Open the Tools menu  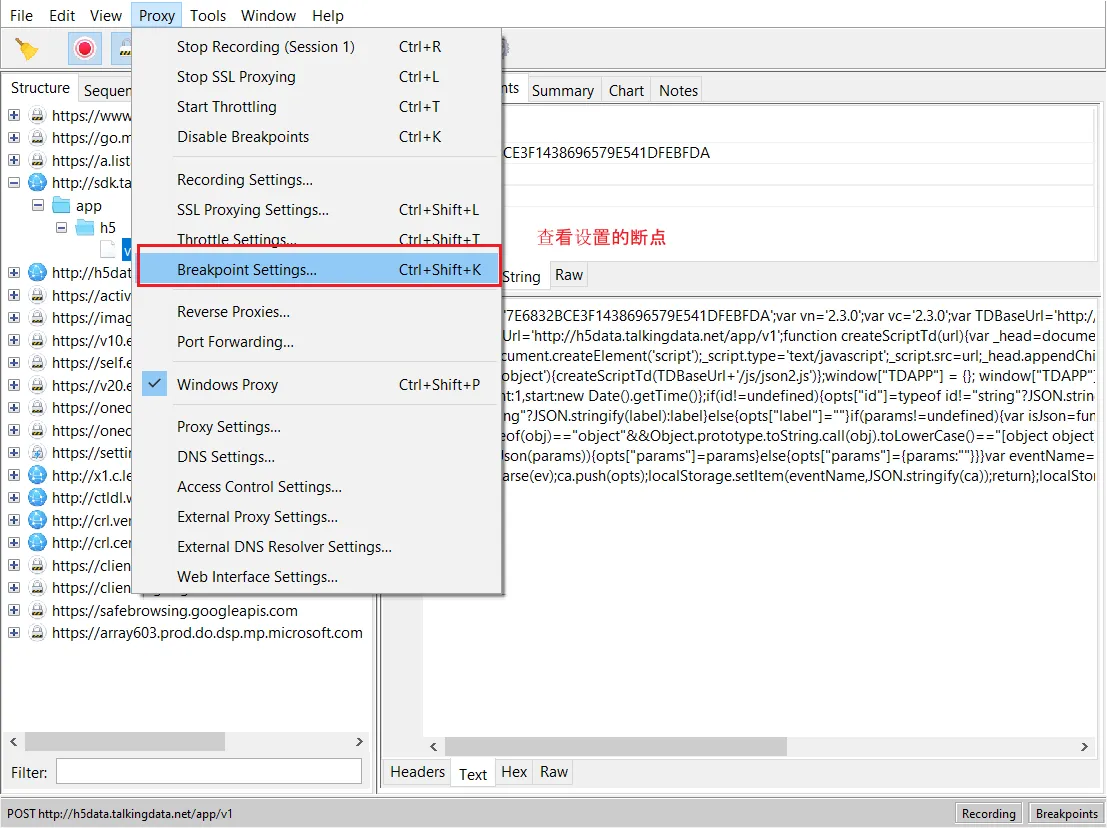208,16
